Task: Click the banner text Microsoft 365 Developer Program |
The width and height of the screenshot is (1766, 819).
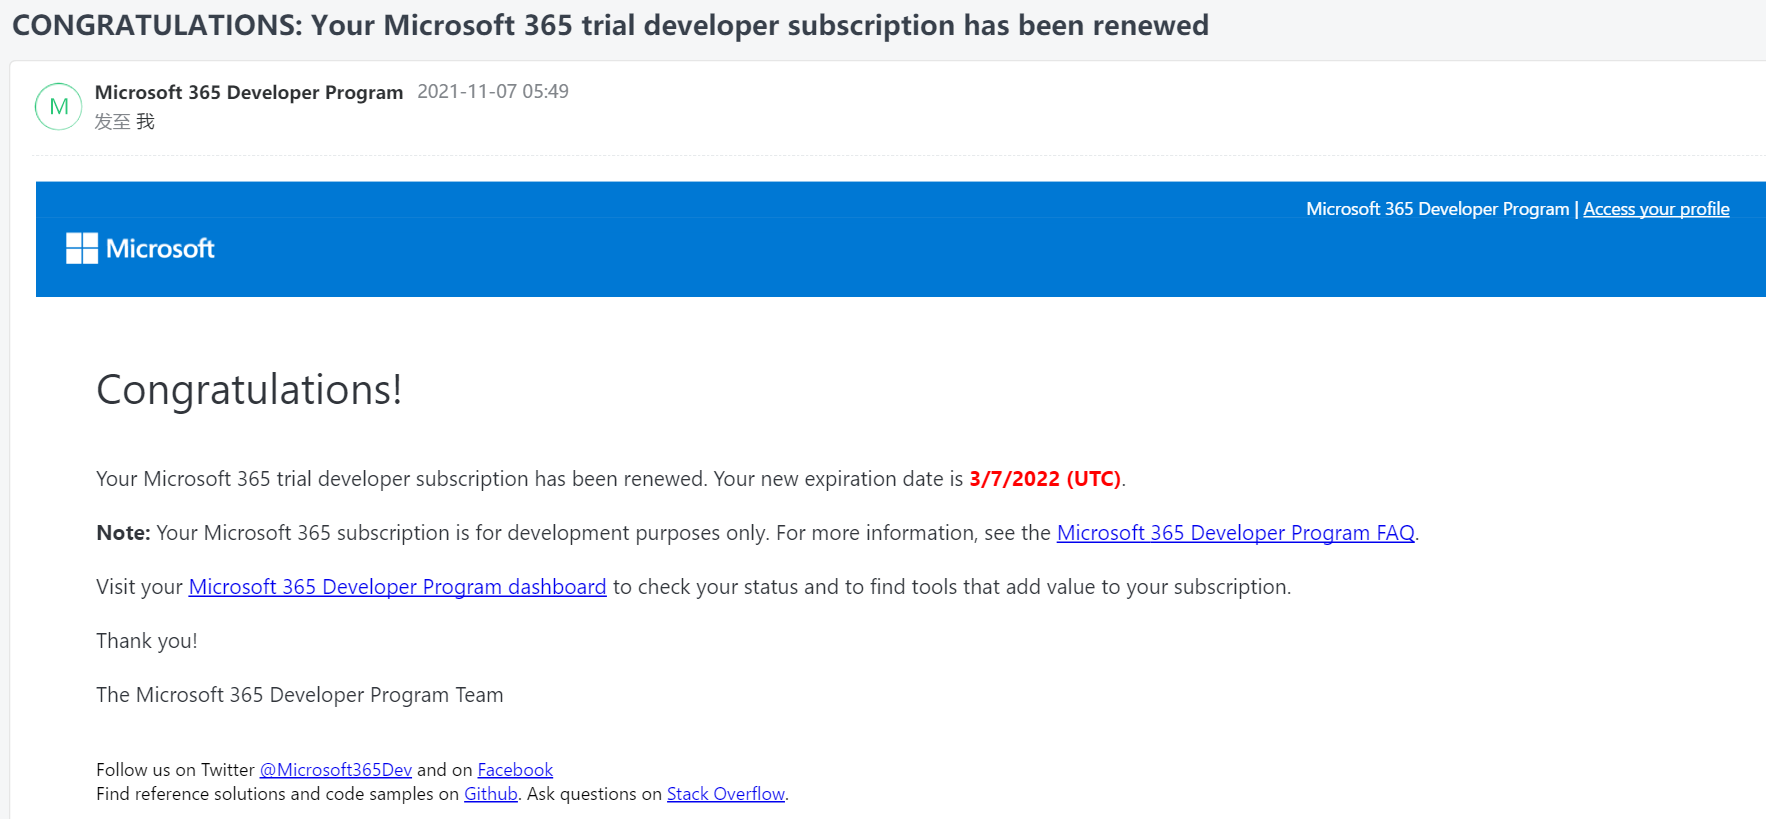Action: 1442,209
